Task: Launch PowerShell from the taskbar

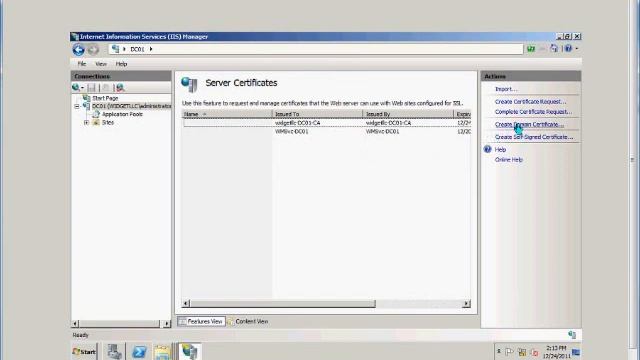Action: pos(139,351)
